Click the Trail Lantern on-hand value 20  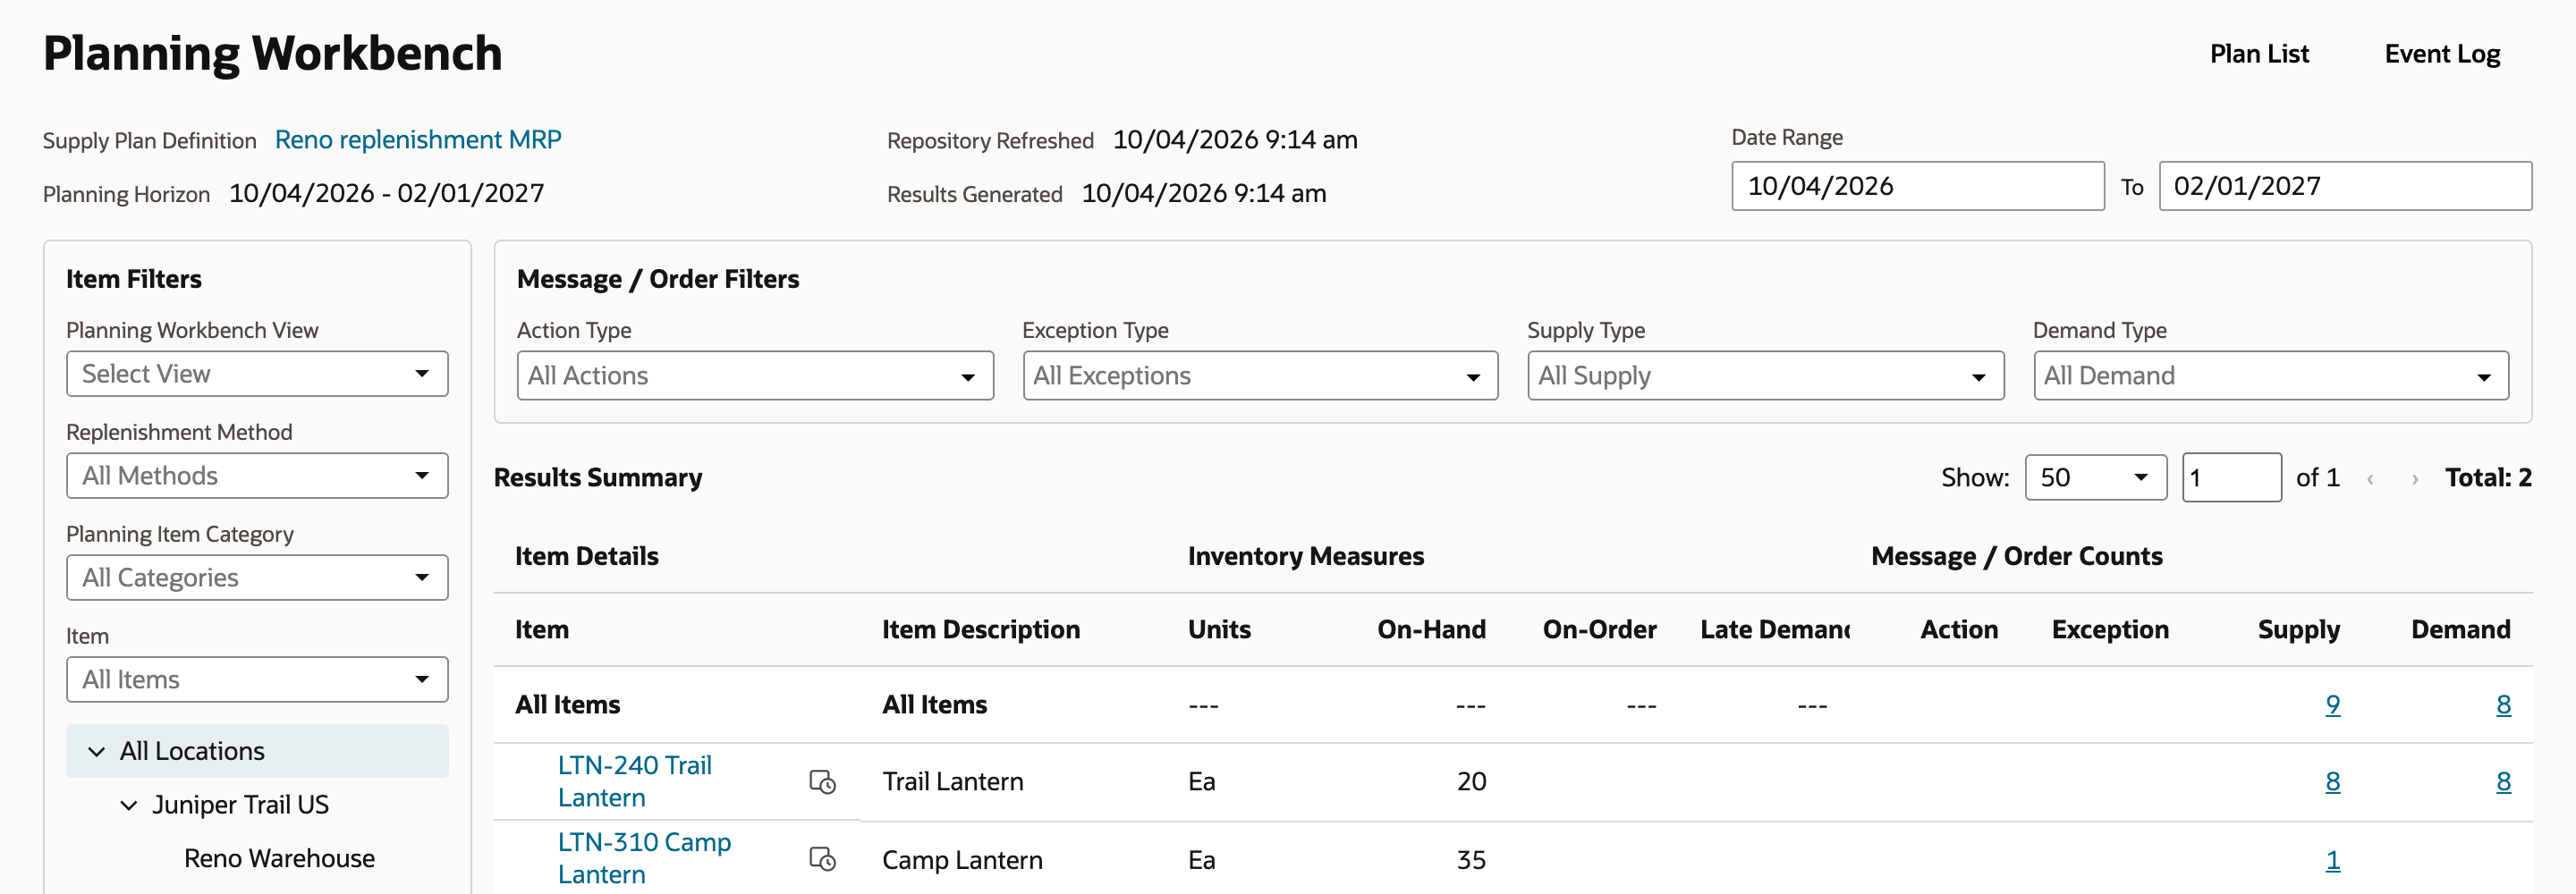1471,782
